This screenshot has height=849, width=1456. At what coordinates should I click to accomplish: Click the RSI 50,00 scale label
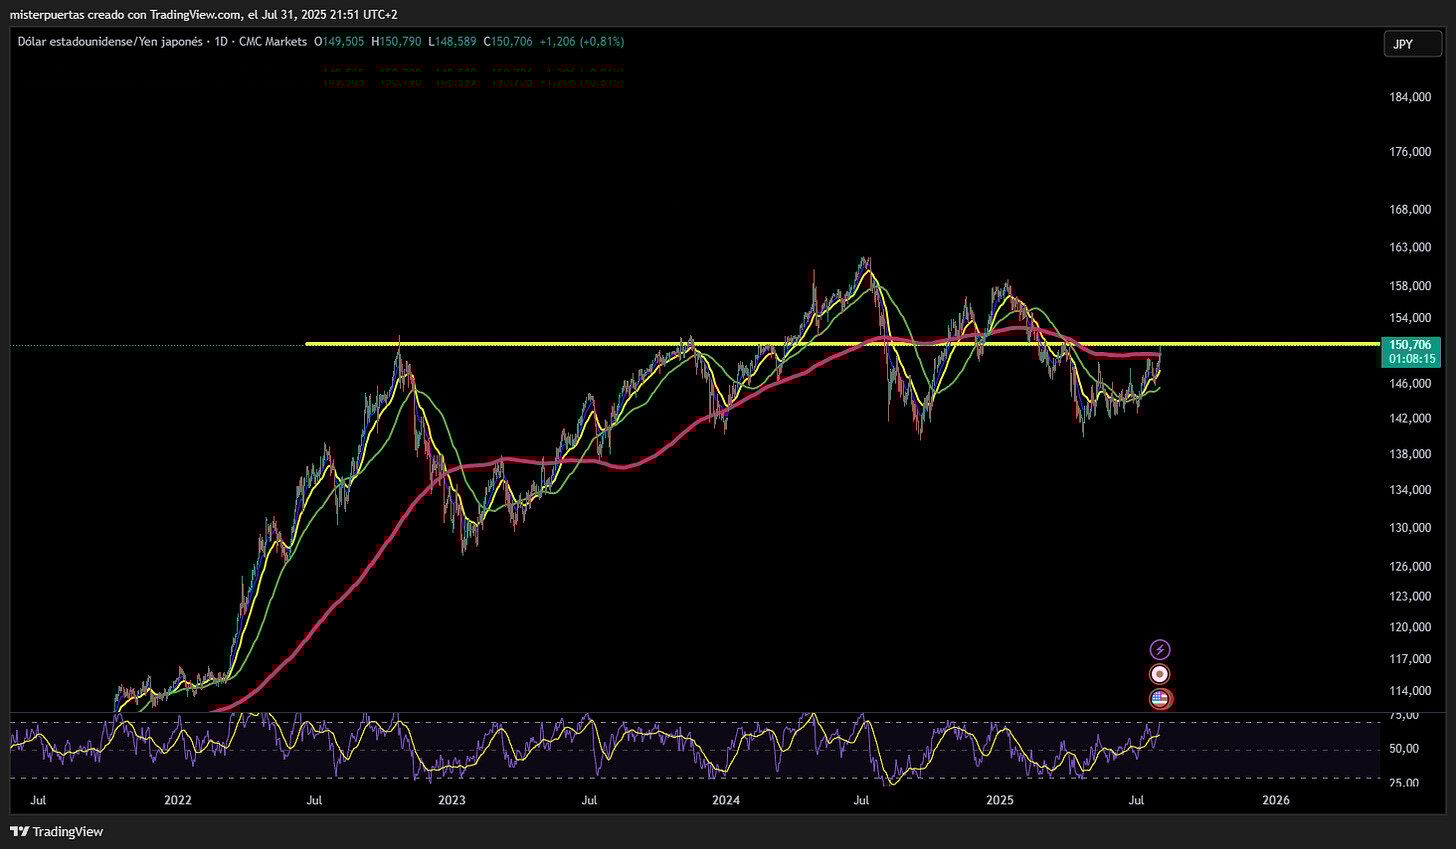click(1404, 749)
